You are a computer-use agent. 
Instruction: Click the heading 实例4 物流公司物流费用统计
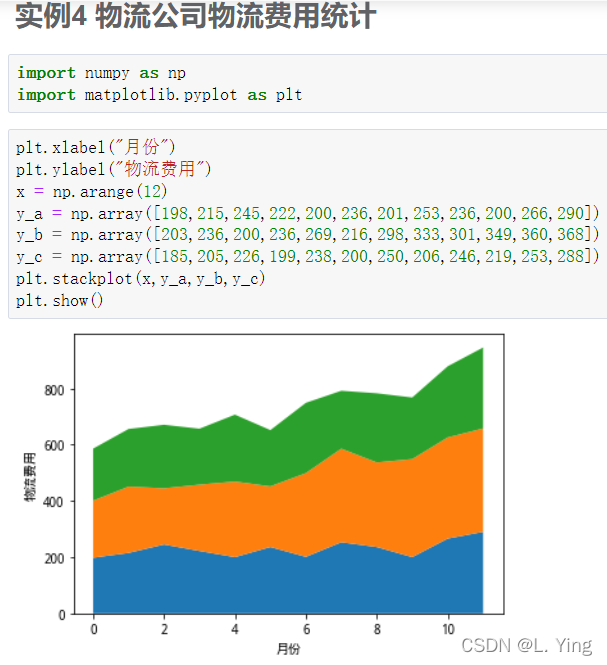coord(196,16)
